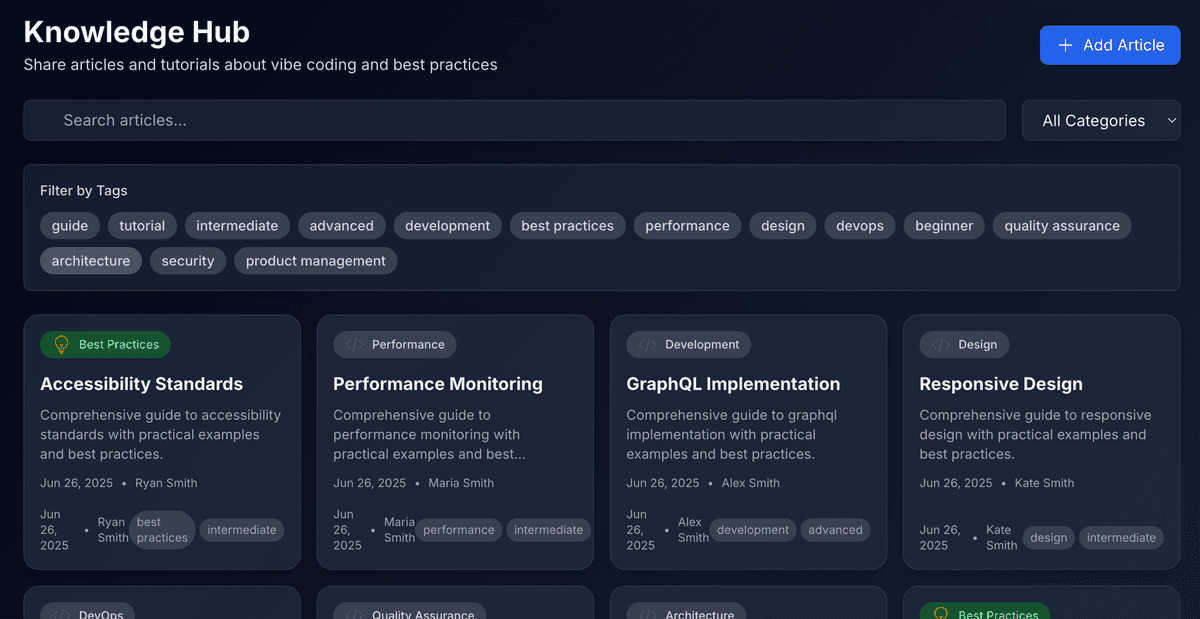
Task: Click advanced tag on GraphQL Implementation card
Action: (835, 530)
